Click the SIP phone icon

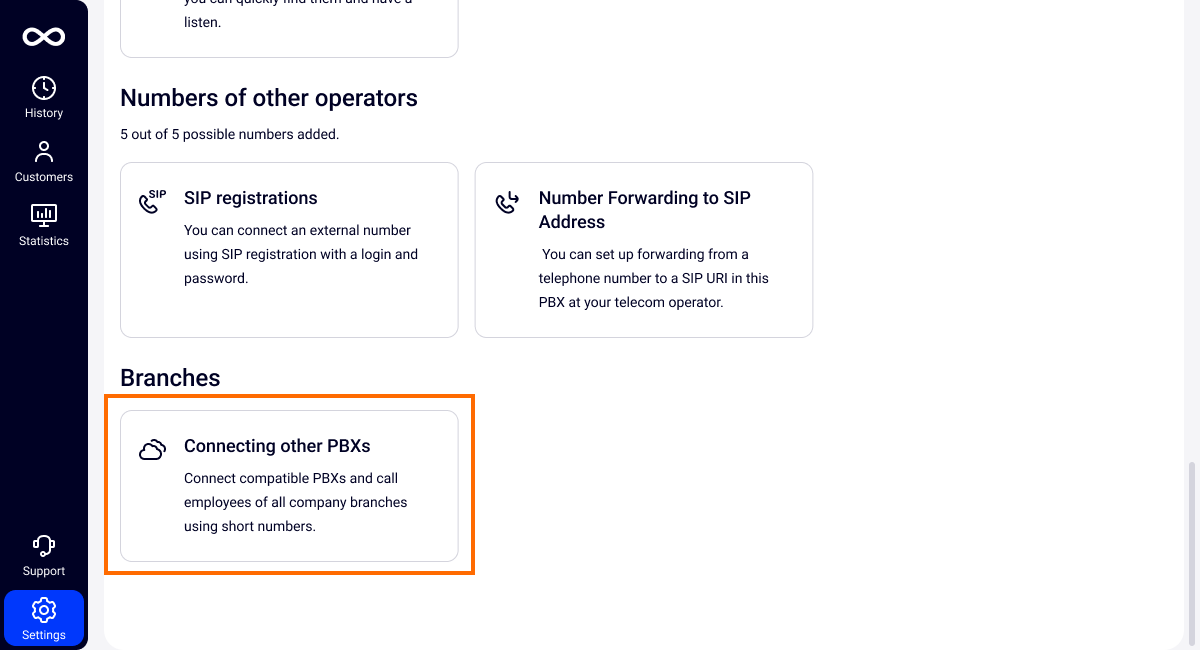pos(152,202)
